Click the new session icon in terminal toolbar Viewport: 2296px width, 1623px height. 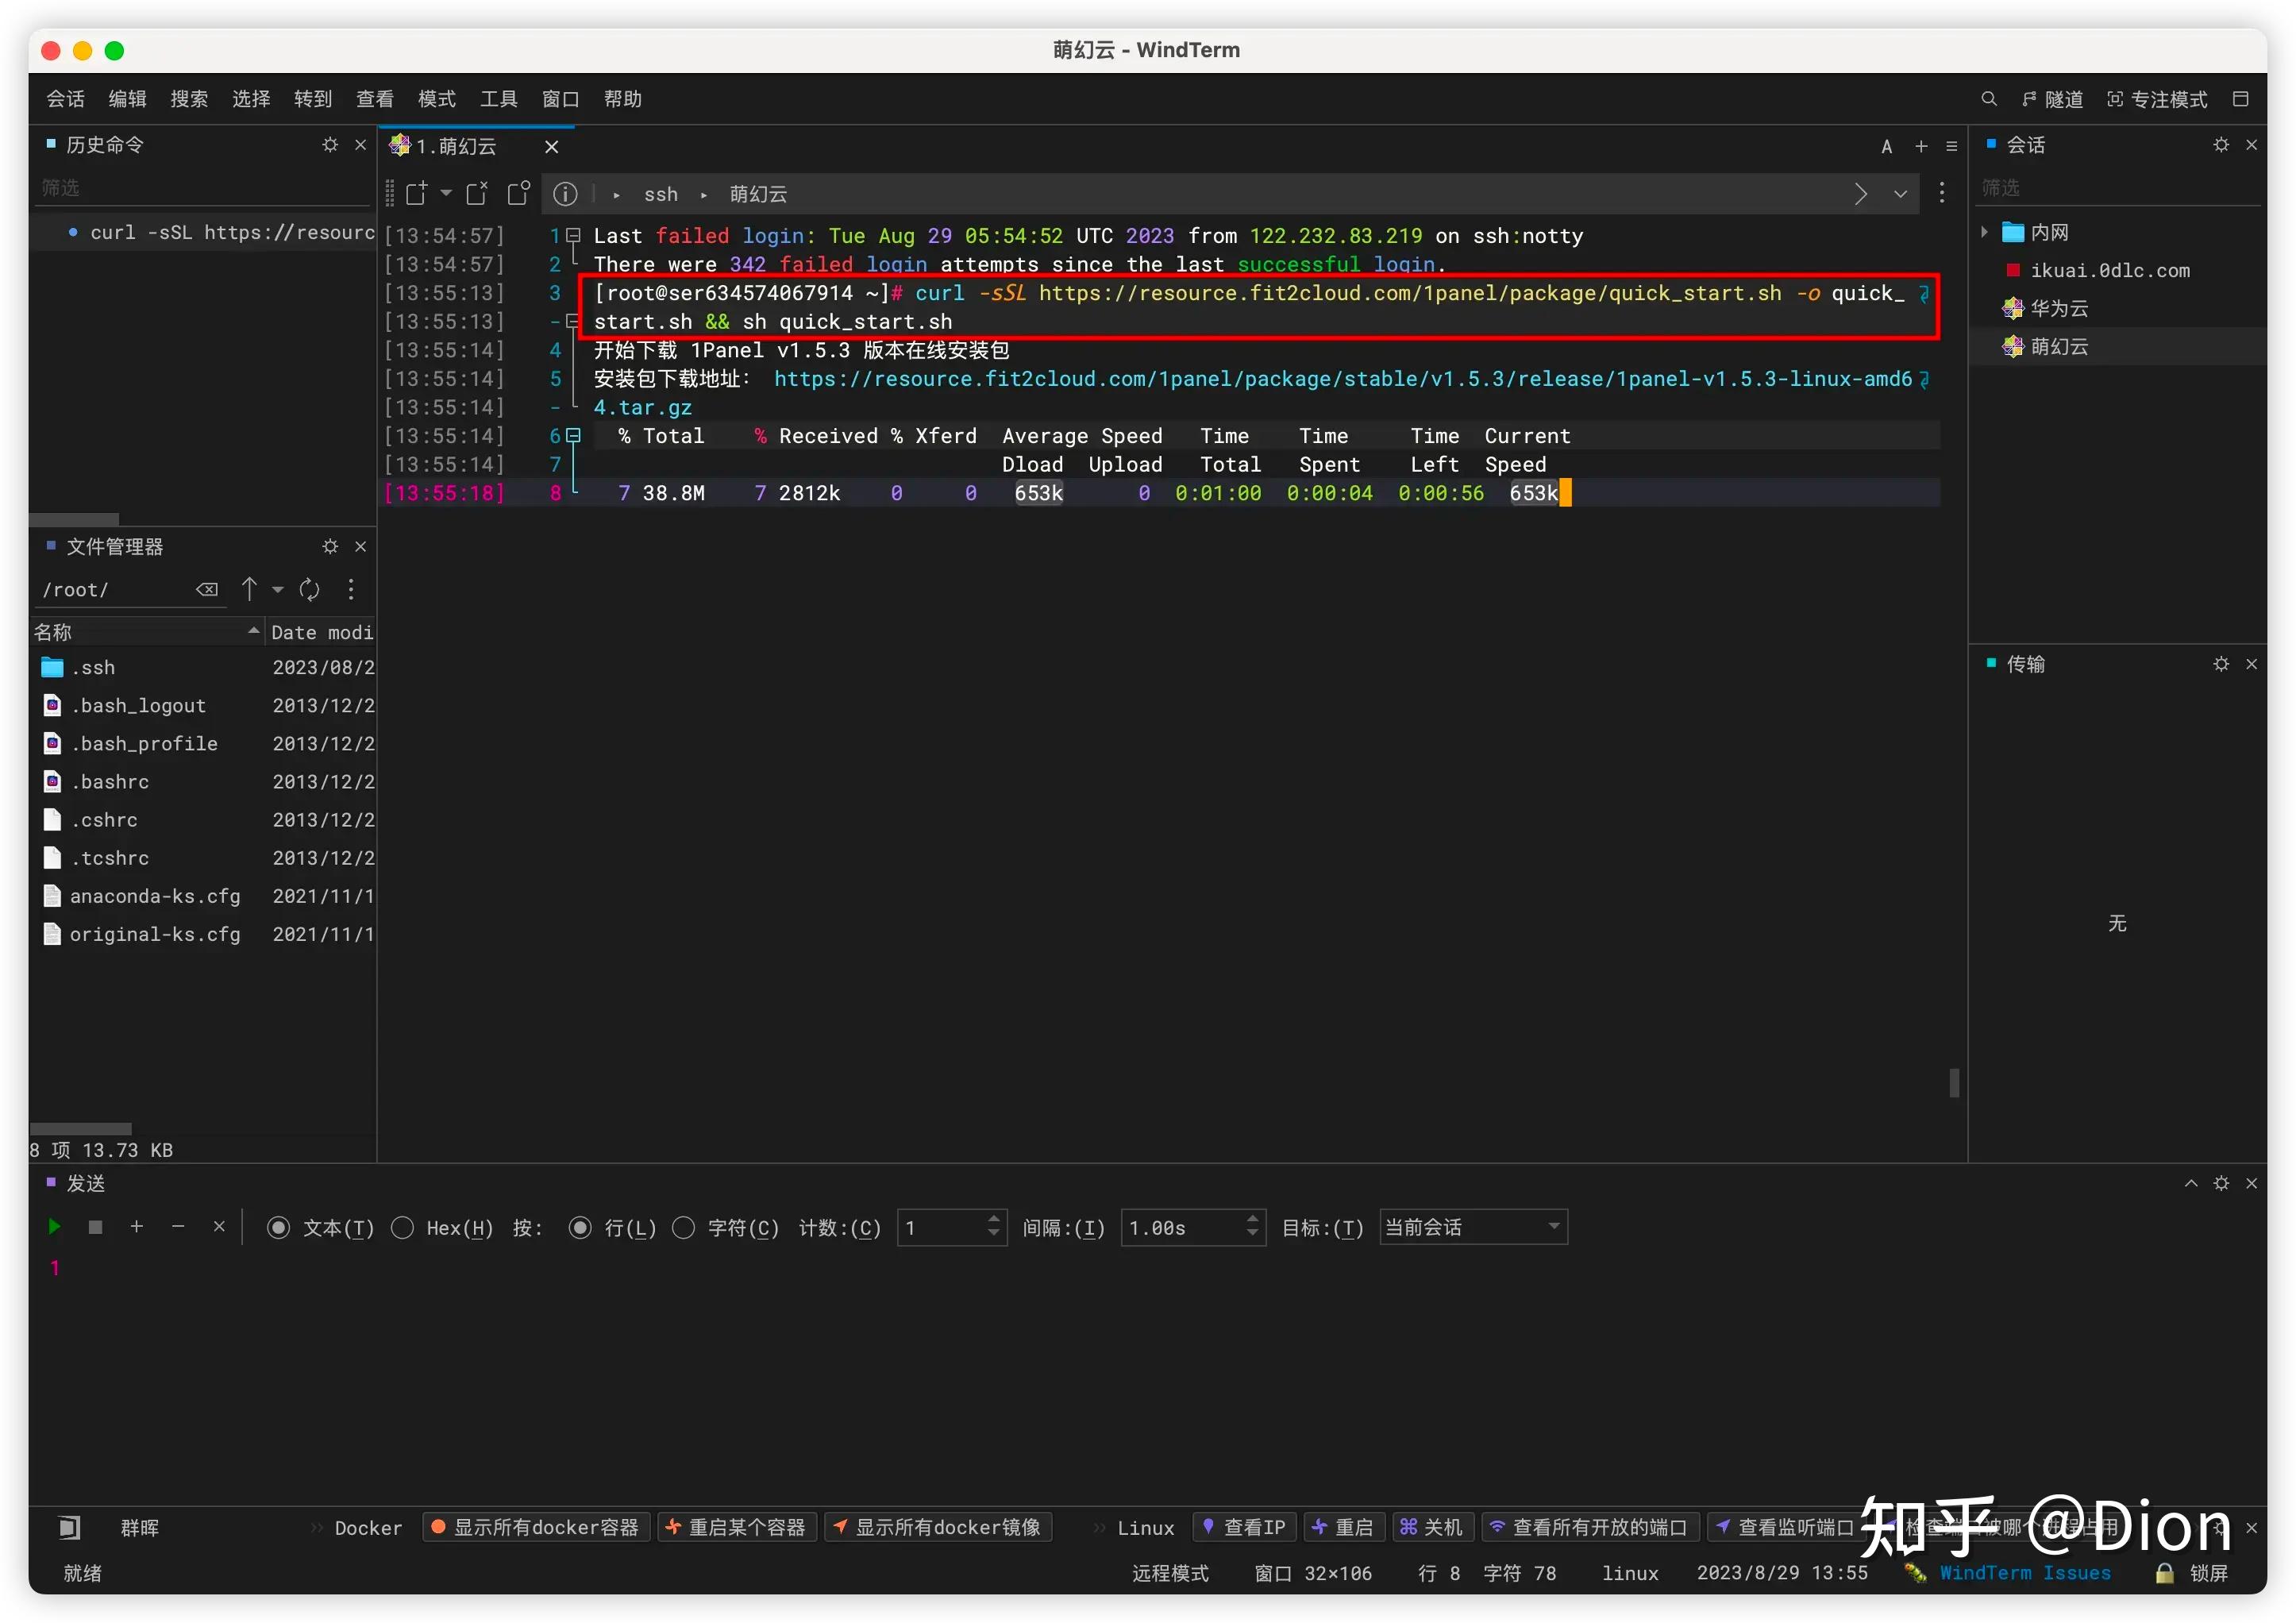(x=416, y=194)
